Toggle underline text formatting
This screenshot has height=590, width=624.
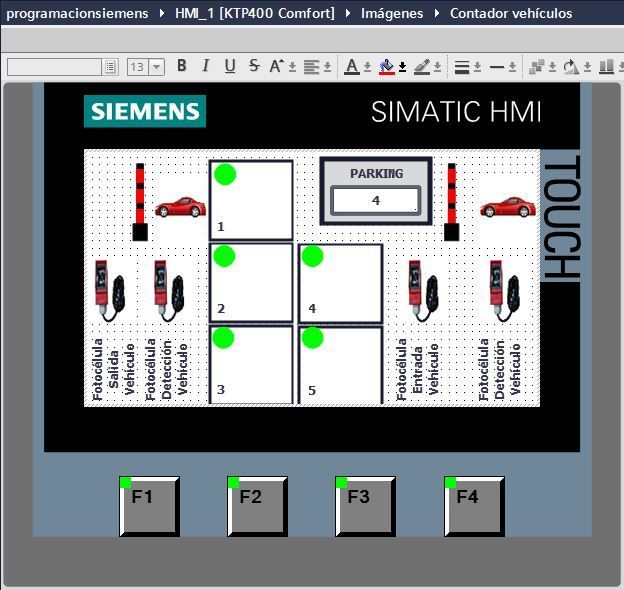(230, 66)
